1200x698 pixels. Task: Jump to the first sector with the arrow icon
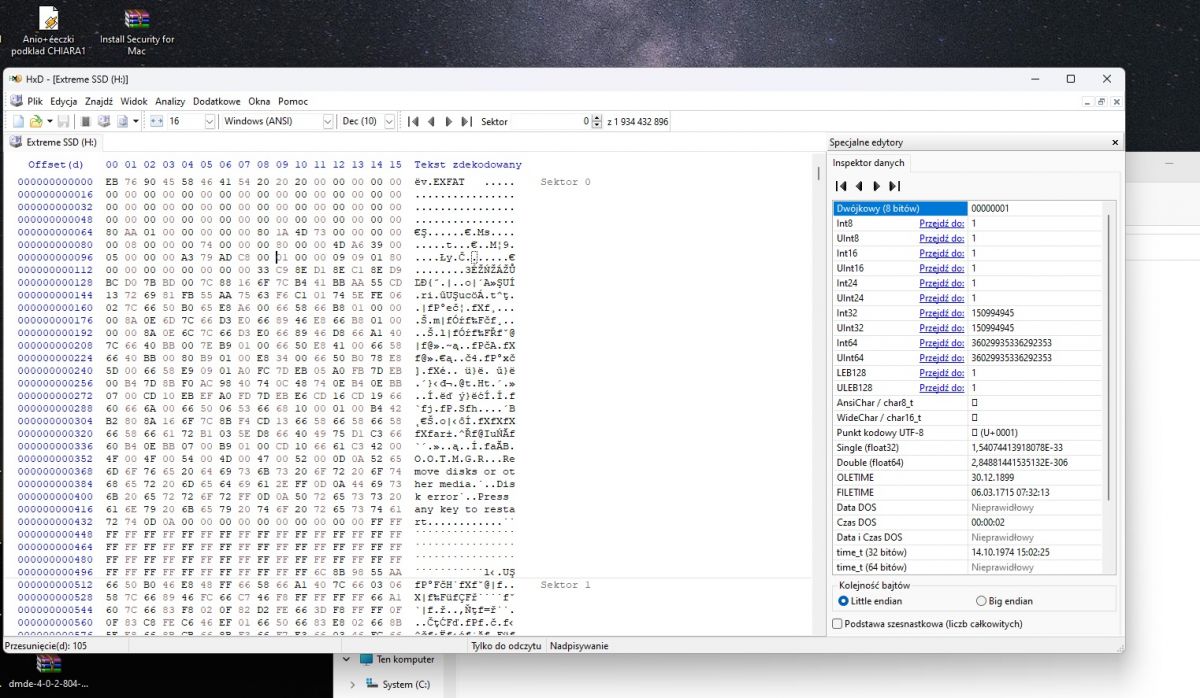[x=414, y=120]
